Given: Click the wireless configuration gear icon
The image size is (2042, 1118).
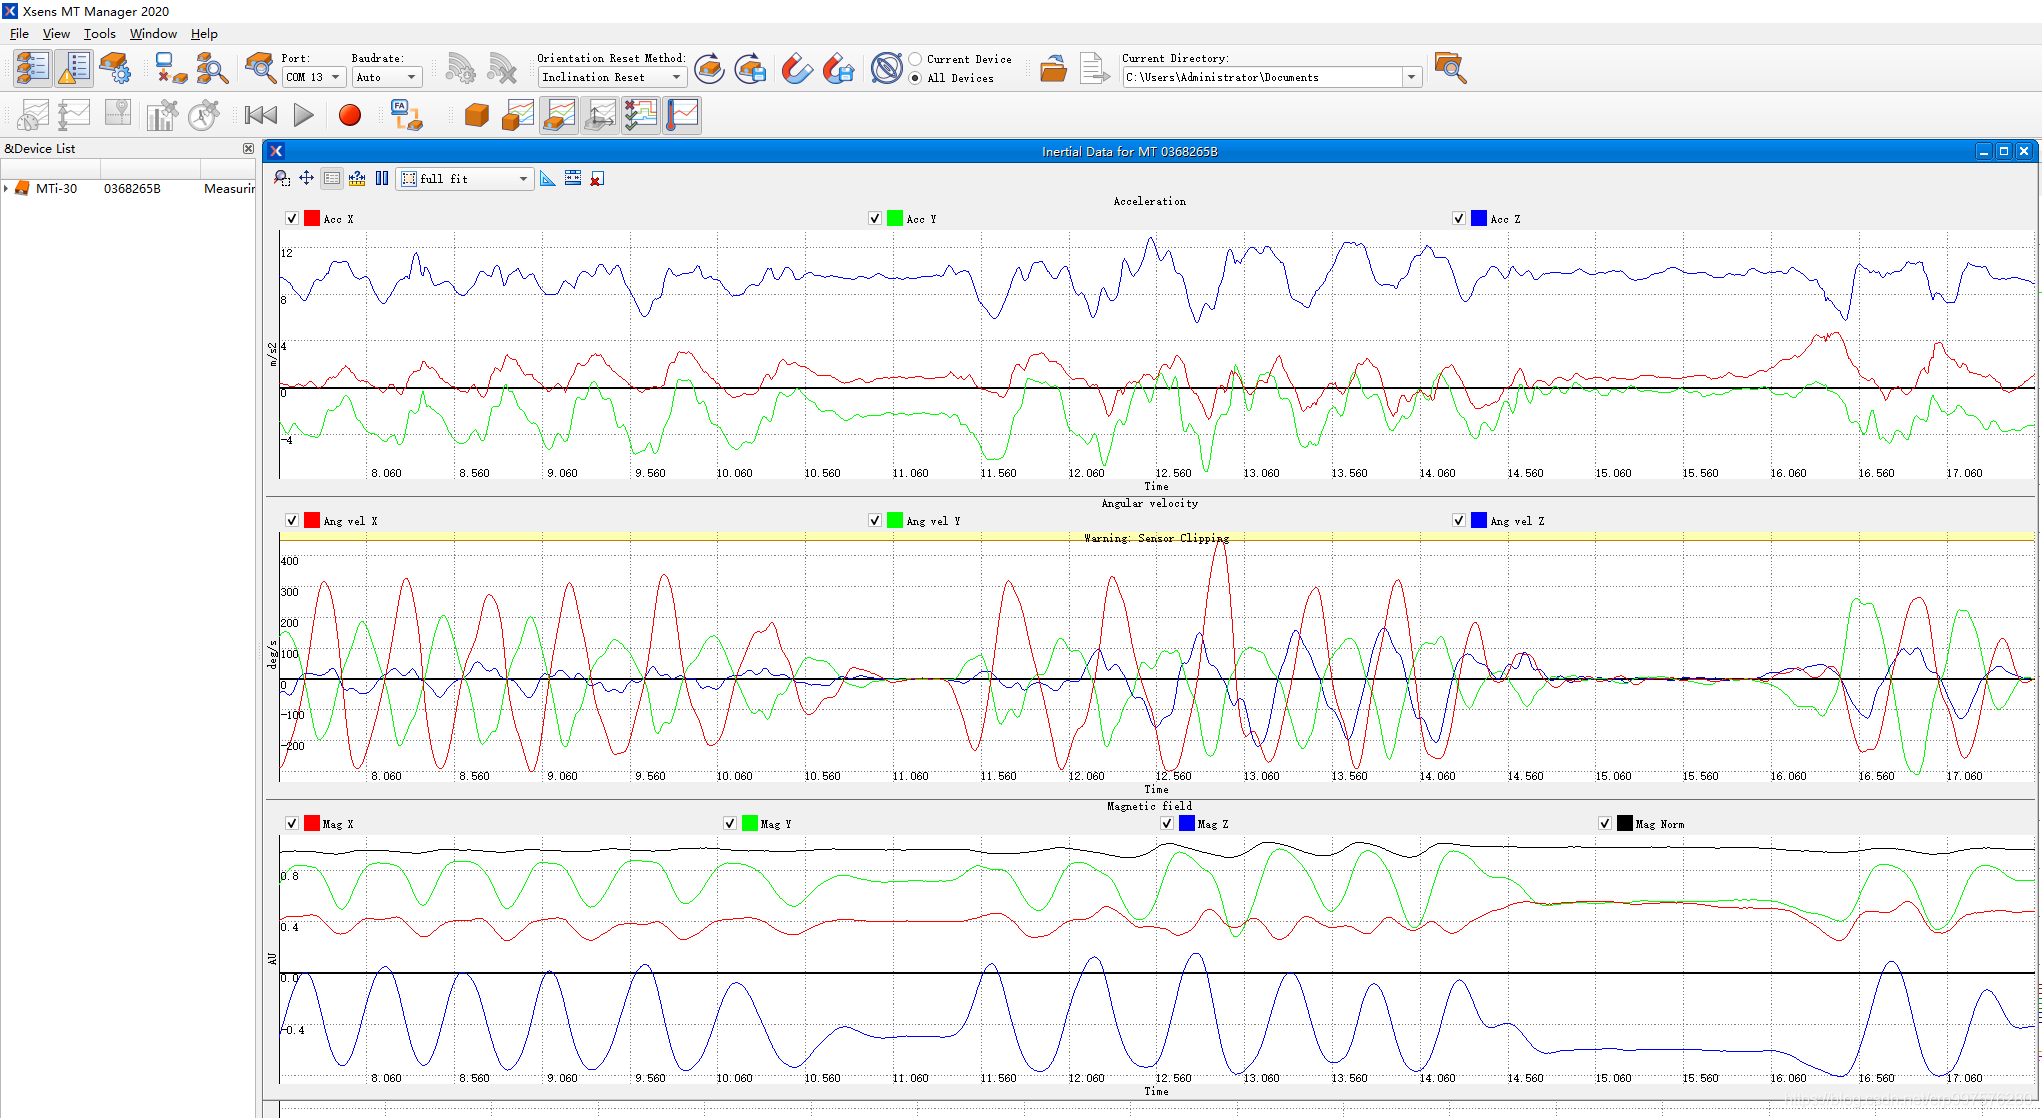Looking at the screenshot, I should pyautogui.click(x=460, y=68).
